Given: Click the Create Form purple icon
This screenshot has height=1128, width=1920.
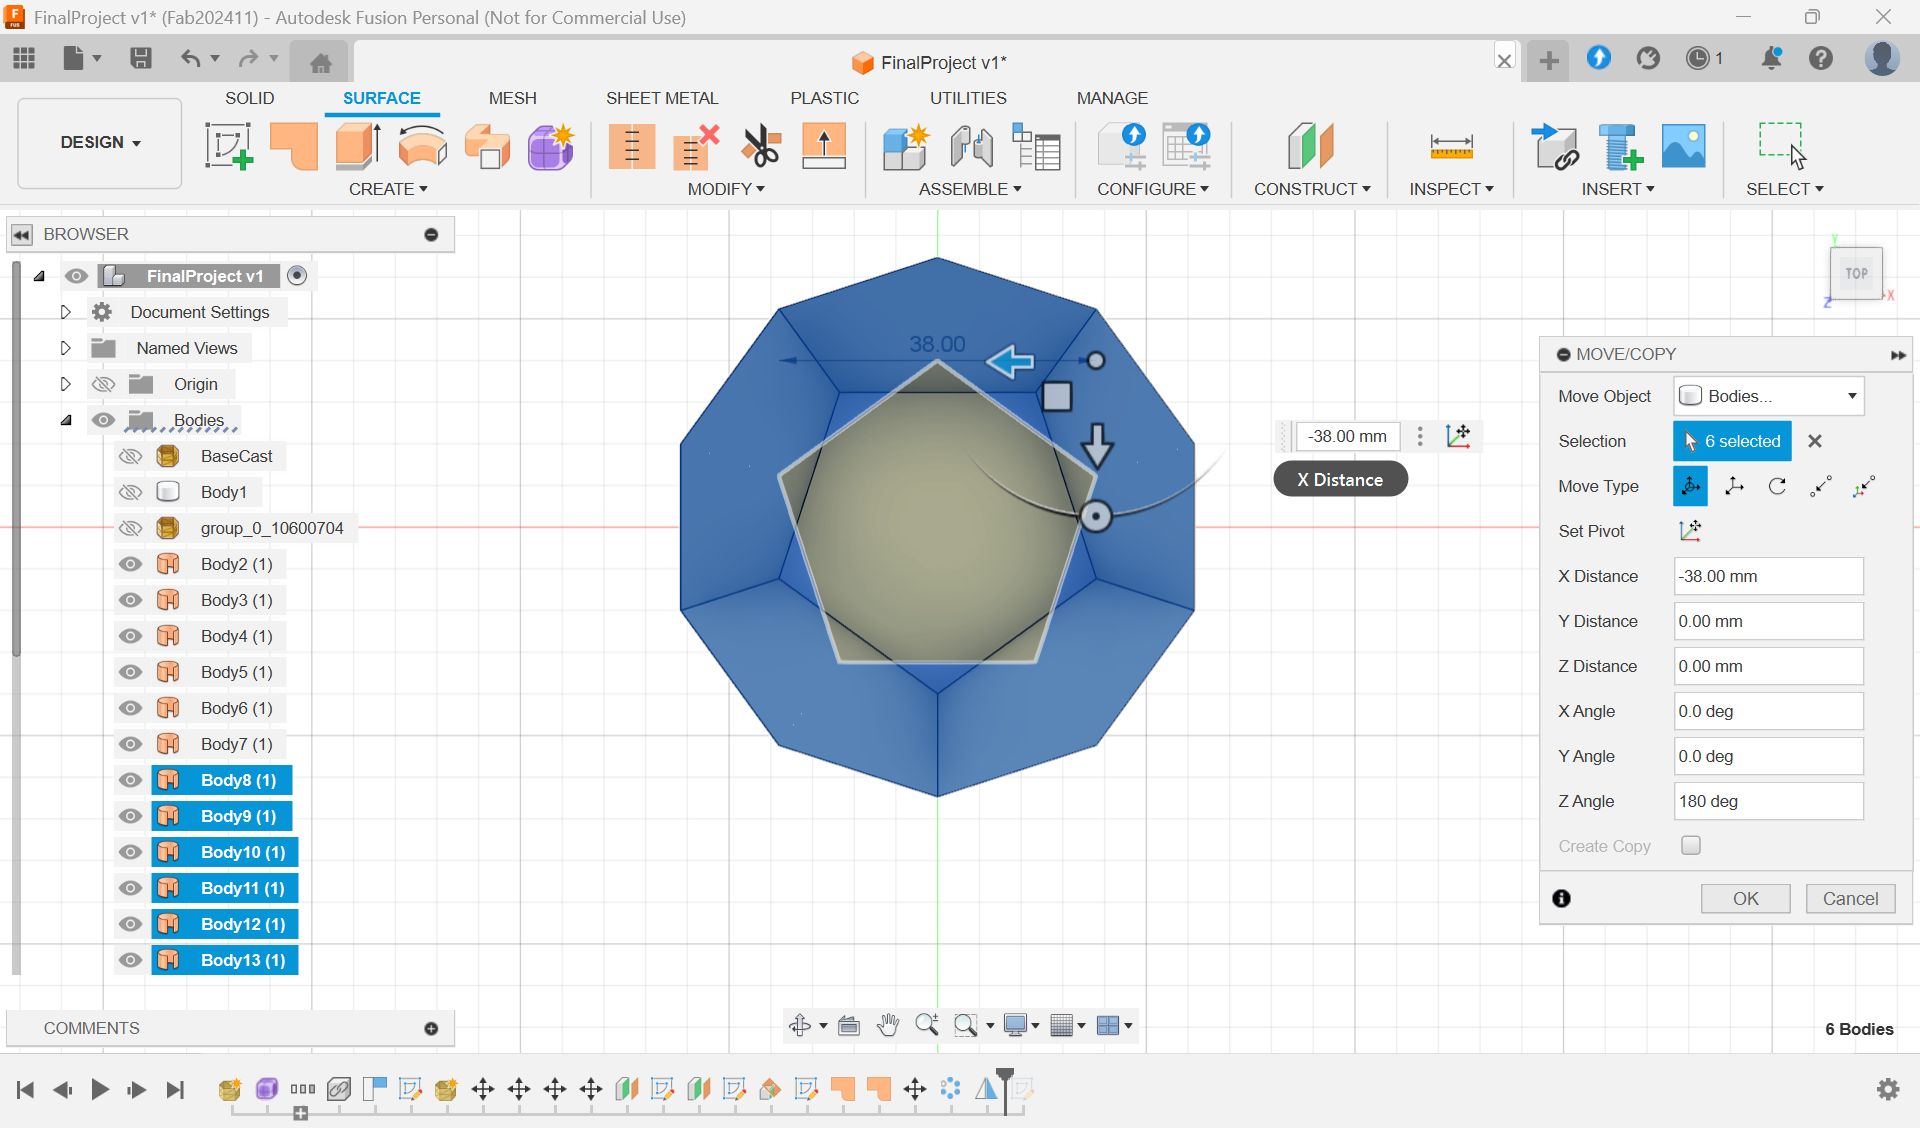Looking at the screenshot, I should coord(550,146).
